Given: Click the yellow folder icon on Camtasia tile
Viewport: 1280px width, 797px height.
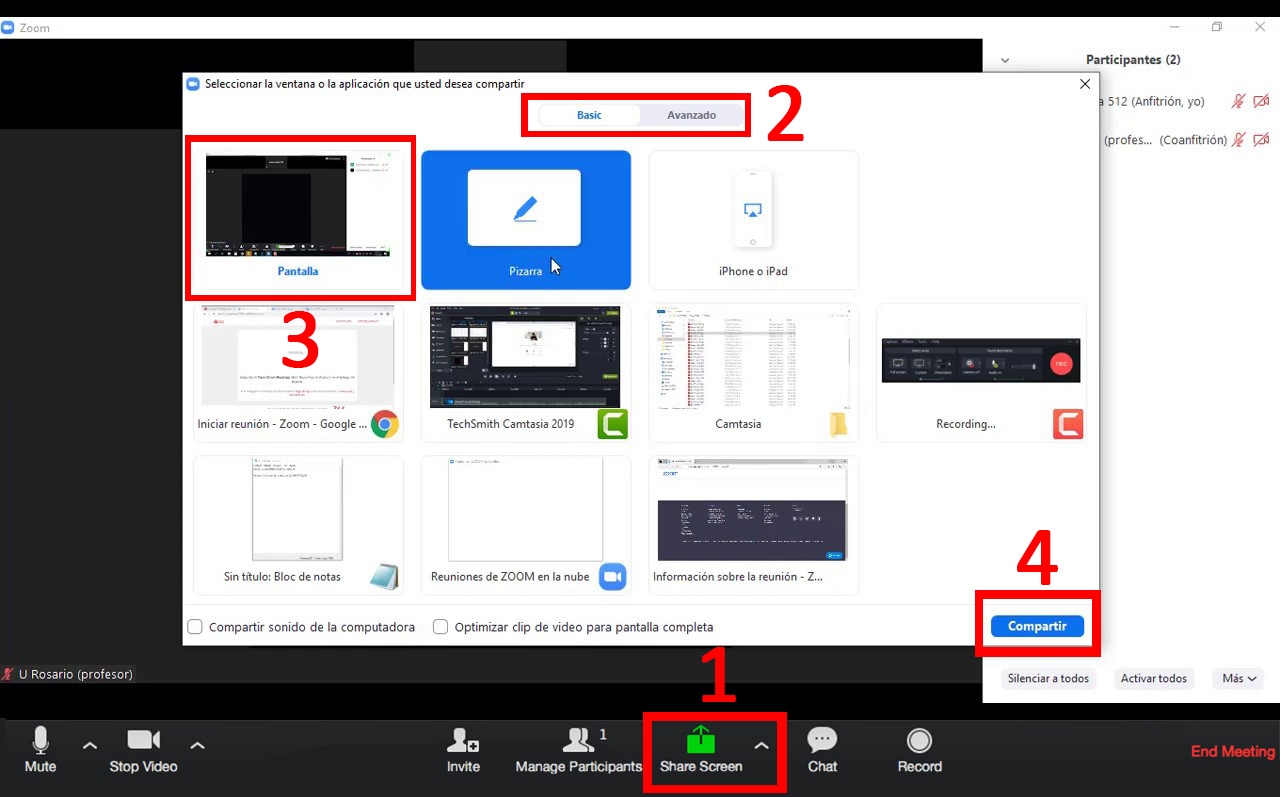Looking at the screenshot, I should point(838,425).
